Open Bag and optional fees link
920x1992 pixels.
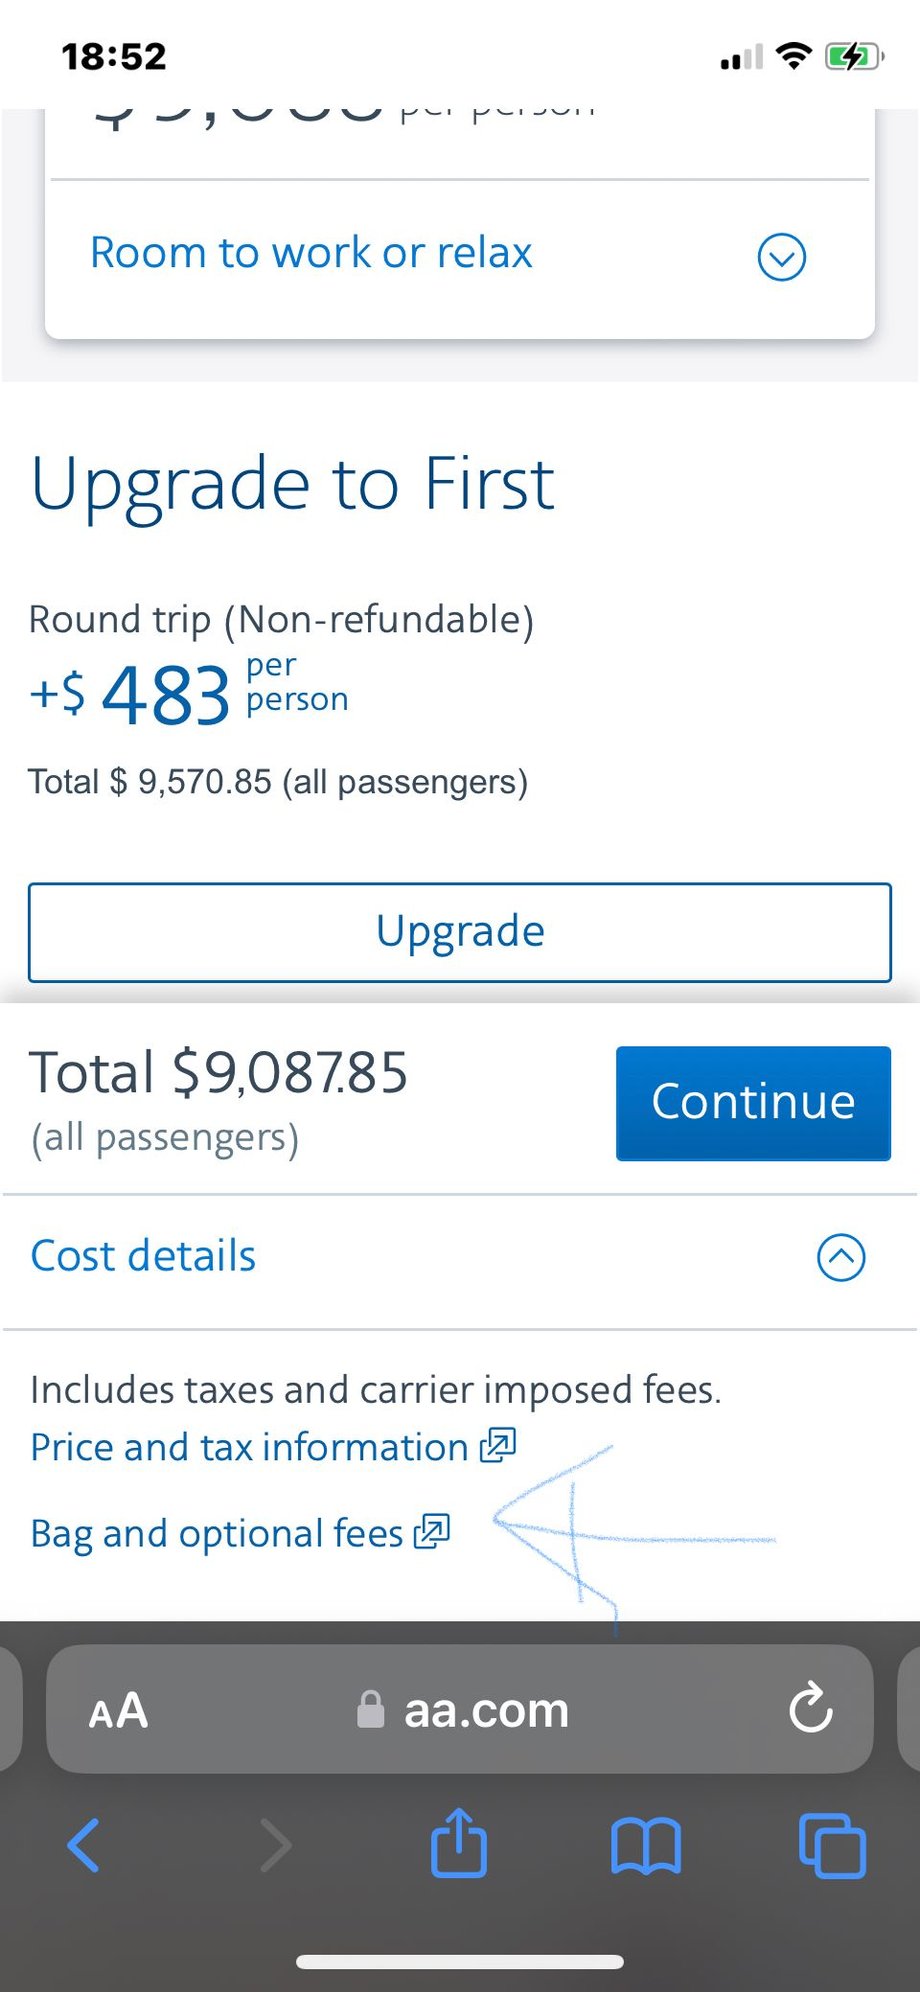tap(216, 1533)
